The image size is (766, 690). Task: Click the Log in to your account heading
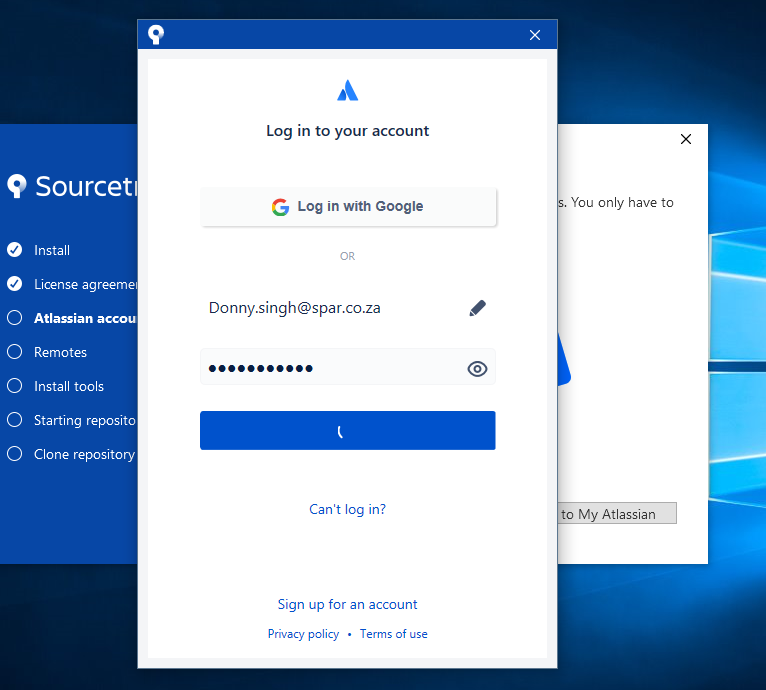coord(347,131)
